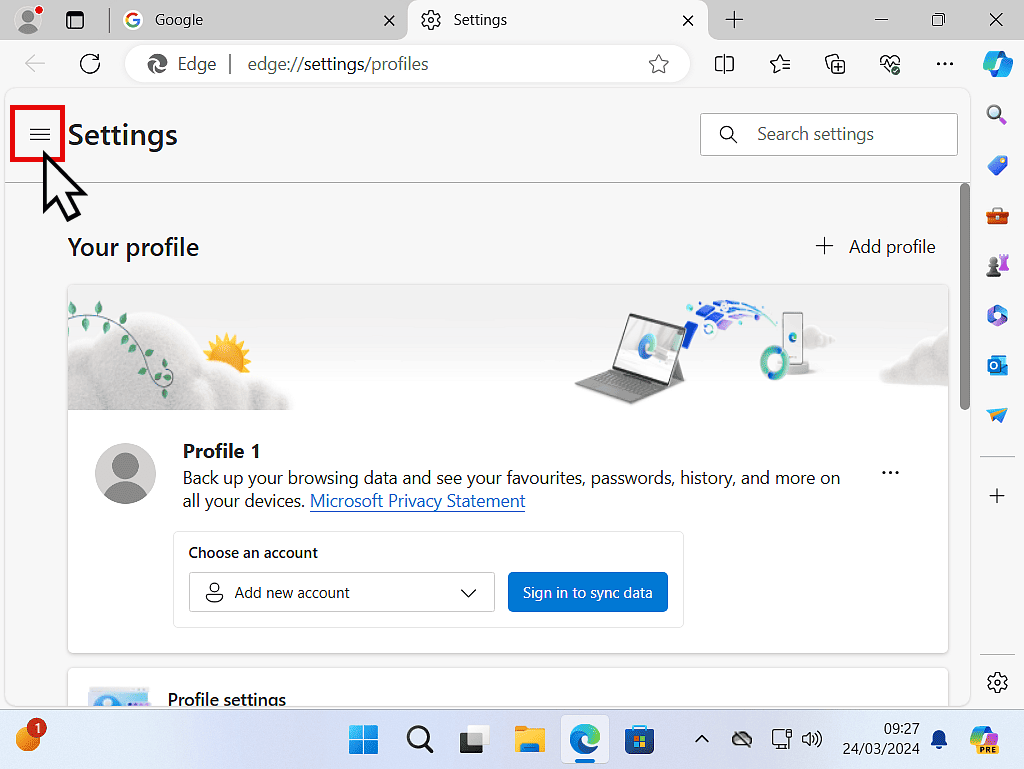The width and height of the screenshot is (1024, 769).
Task: Open Games chess icon in sidebar
Action: 997,265
